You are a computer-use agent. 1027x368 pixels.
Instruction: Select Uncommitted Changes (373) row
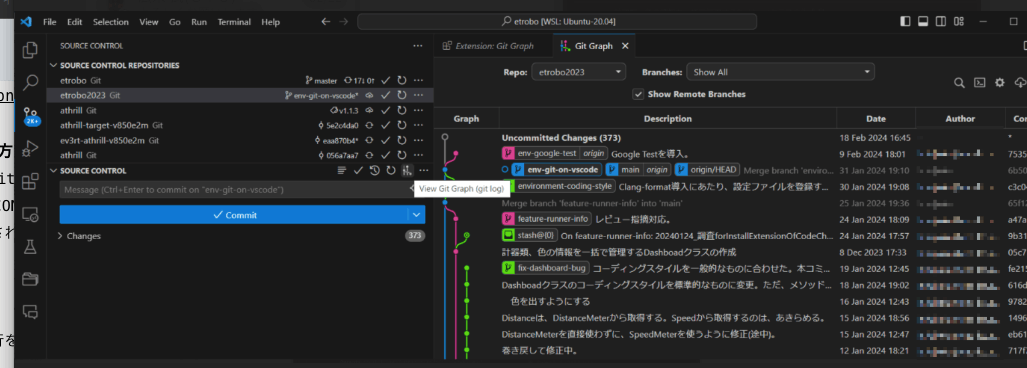click(730, 138)
